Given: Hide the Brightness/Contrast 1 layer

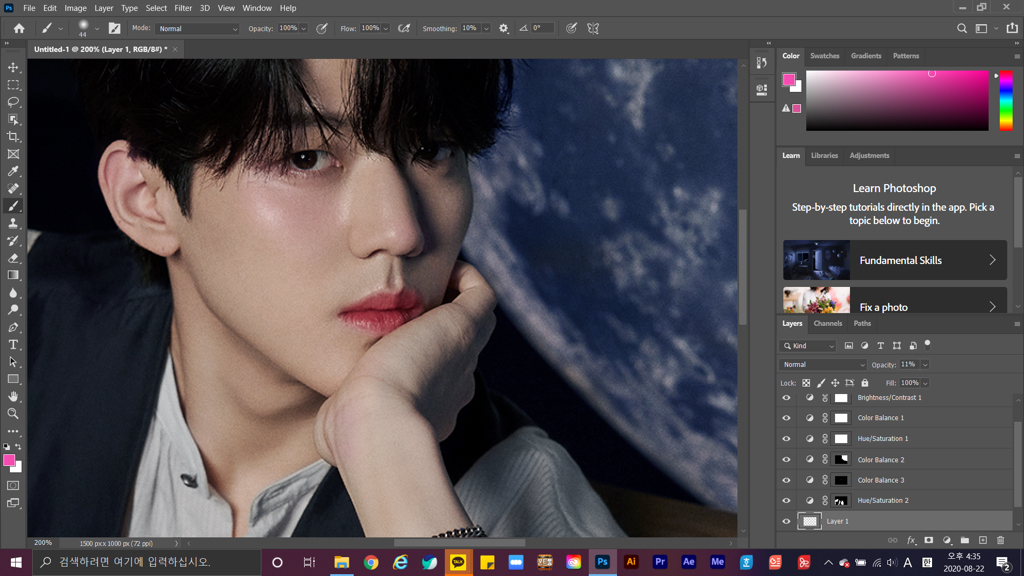Looking at the screenshot, I should 786,398.
